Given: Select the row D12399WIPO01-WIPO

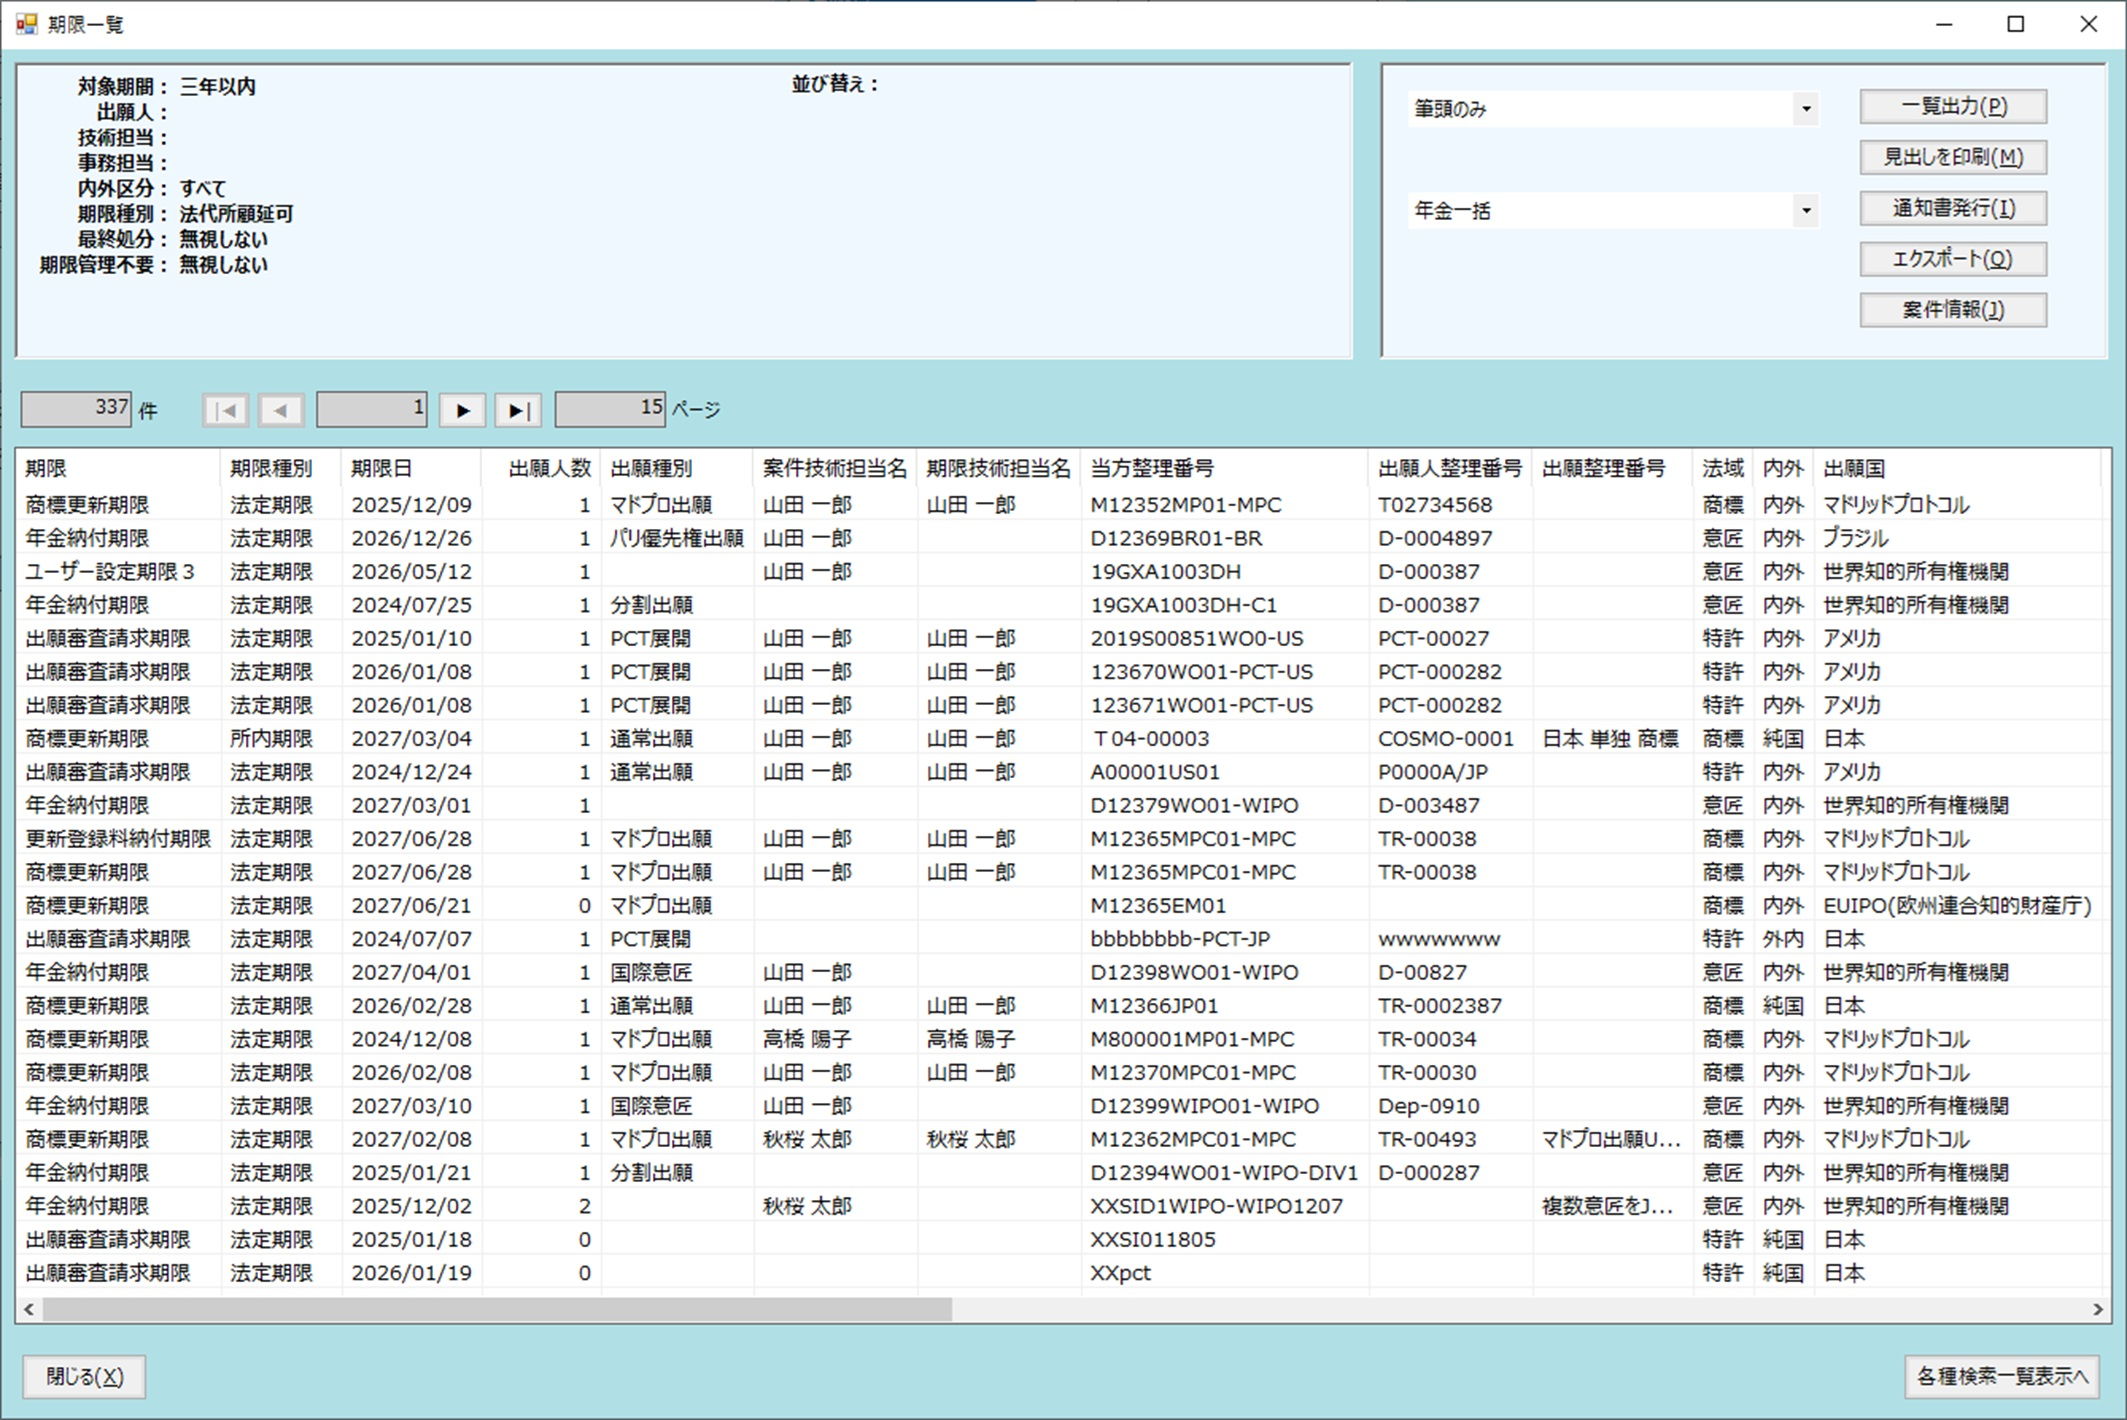Looking at the screenshot, I should pos(1060,1106).
